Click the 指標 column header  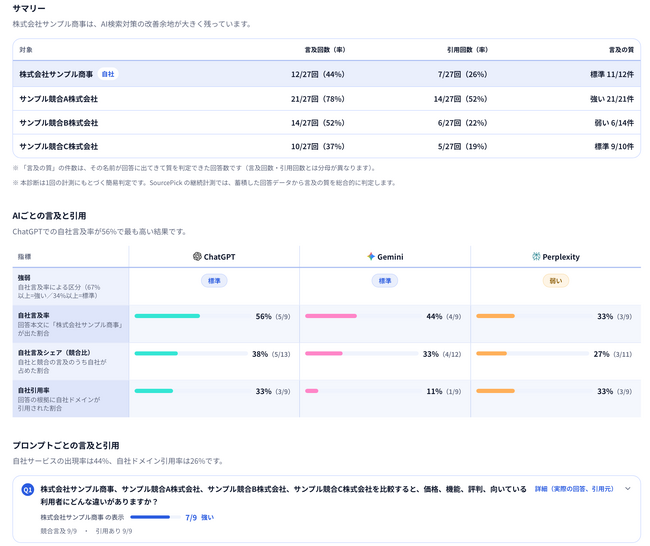point(24,257)
